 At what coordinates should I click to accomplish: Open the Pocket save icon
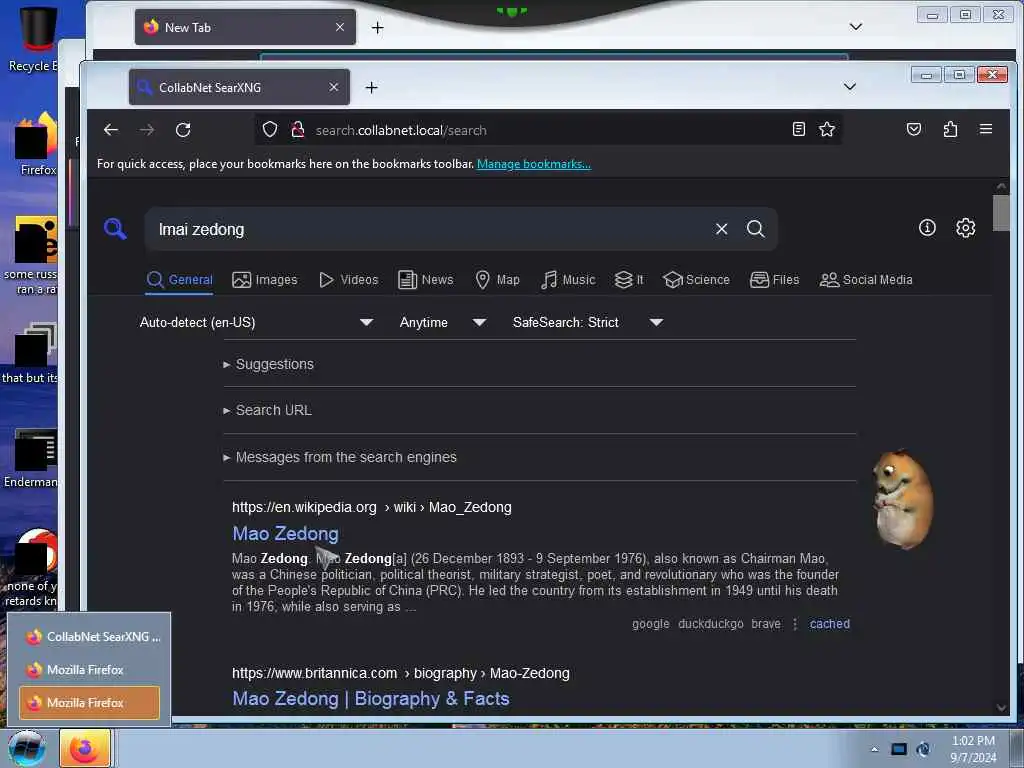coord(914,129)
